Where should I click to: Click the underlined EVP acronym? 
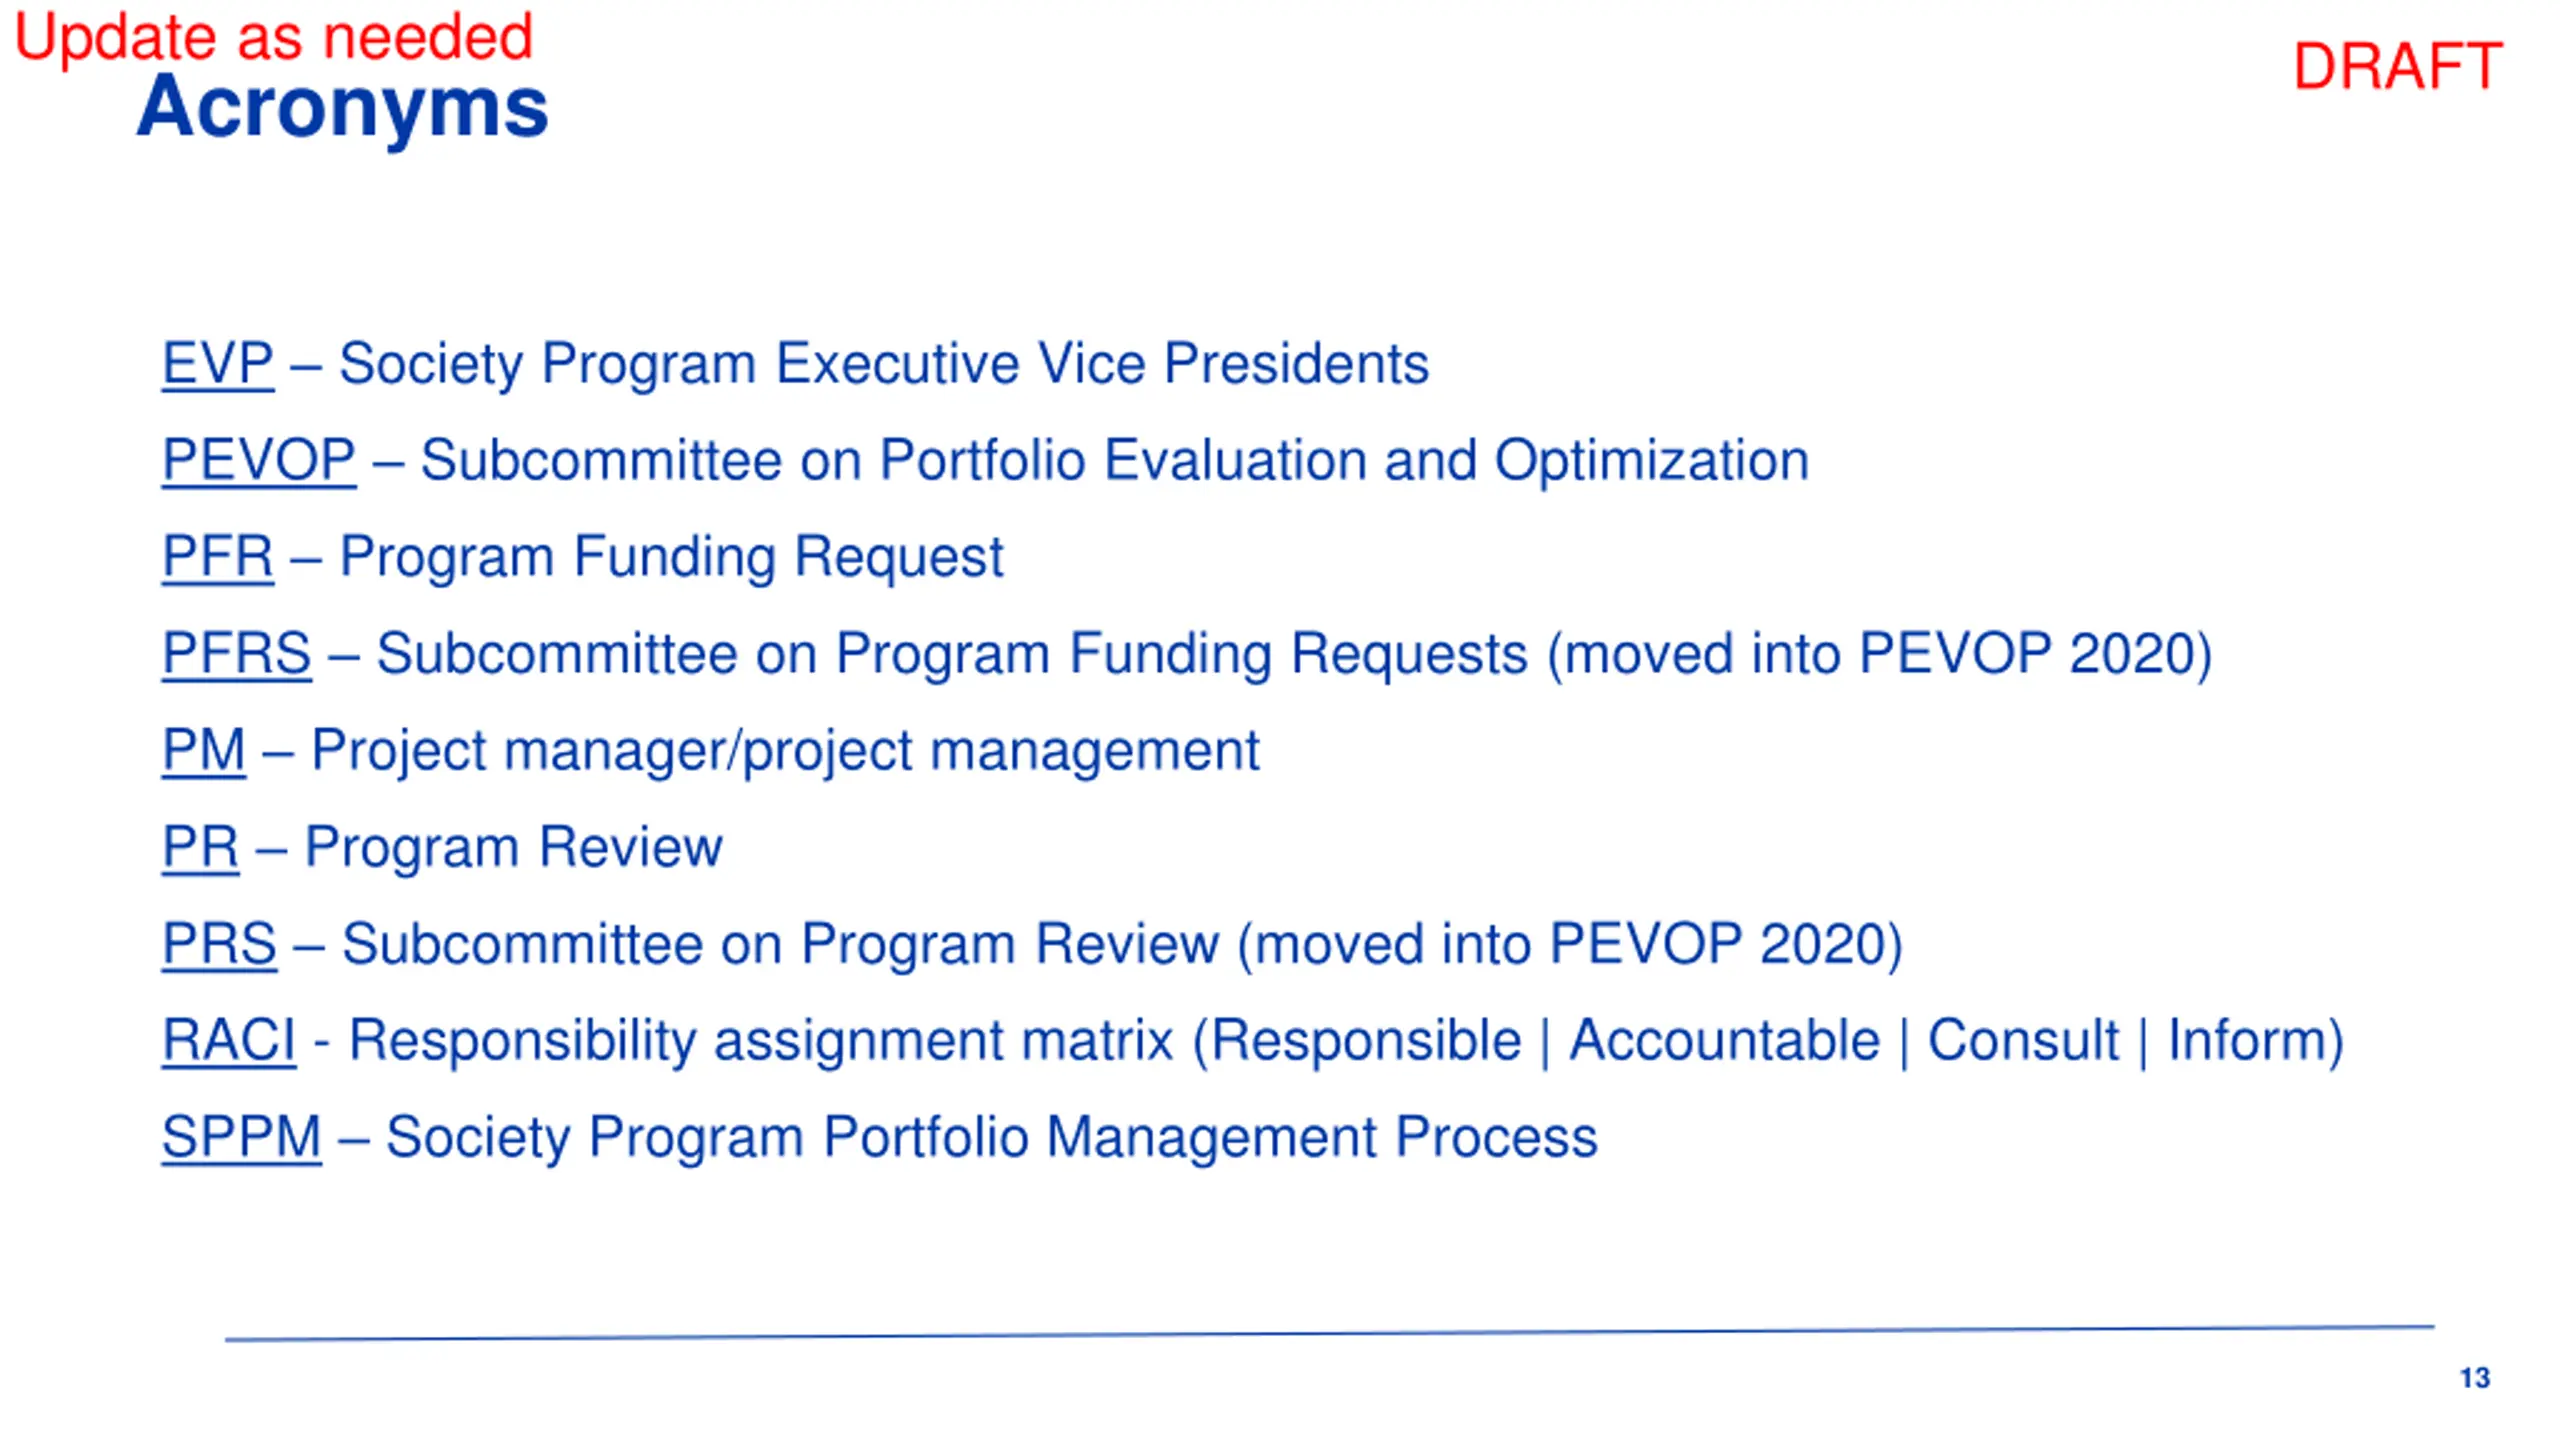tap(217, 363)
